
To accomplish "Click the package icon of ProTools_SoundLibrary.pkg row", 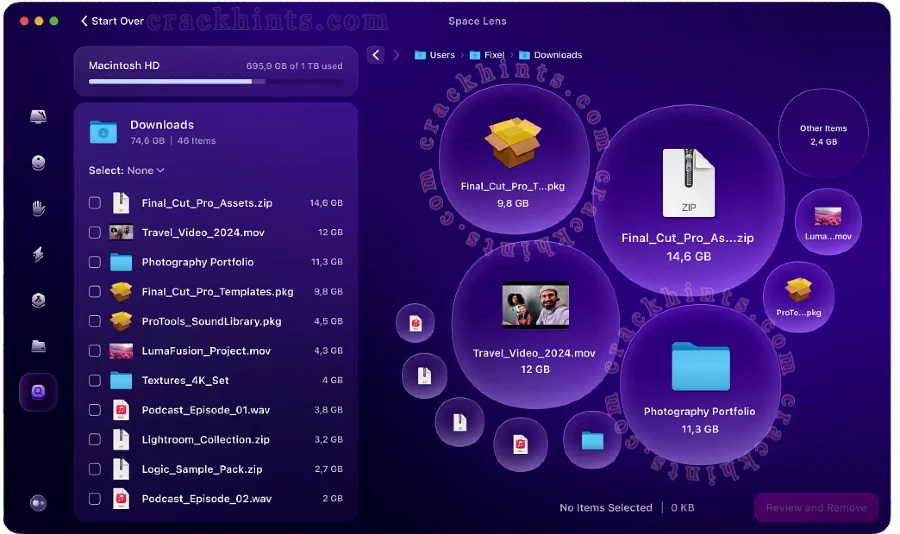I will (x=121, y=321).
